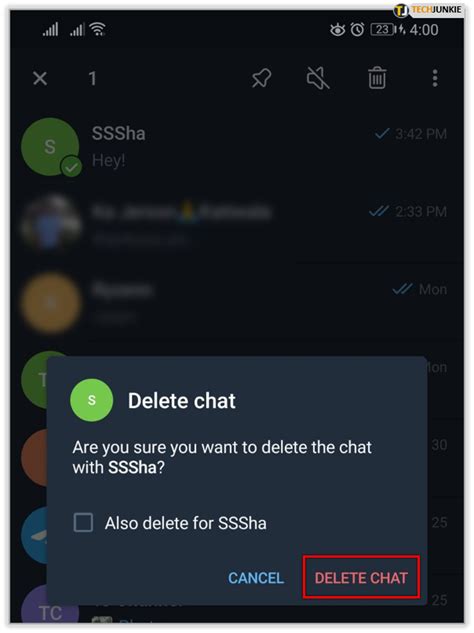
Task: Tap the blurred chat from 2:33 PM
Action: 237,224
